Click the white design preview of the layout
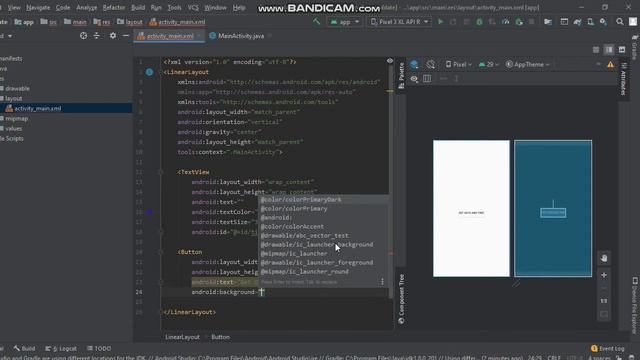This screenshot has height=360, width=640. pos(471,208)
